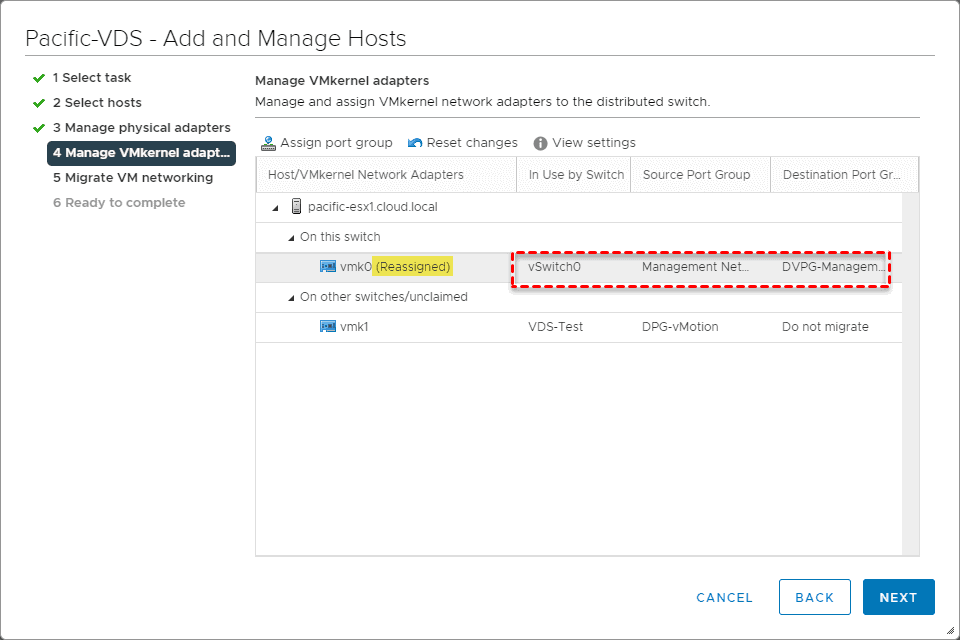Click the View settings info icon
The height and width of the screenshot is (640, 960).
(541, 143)
